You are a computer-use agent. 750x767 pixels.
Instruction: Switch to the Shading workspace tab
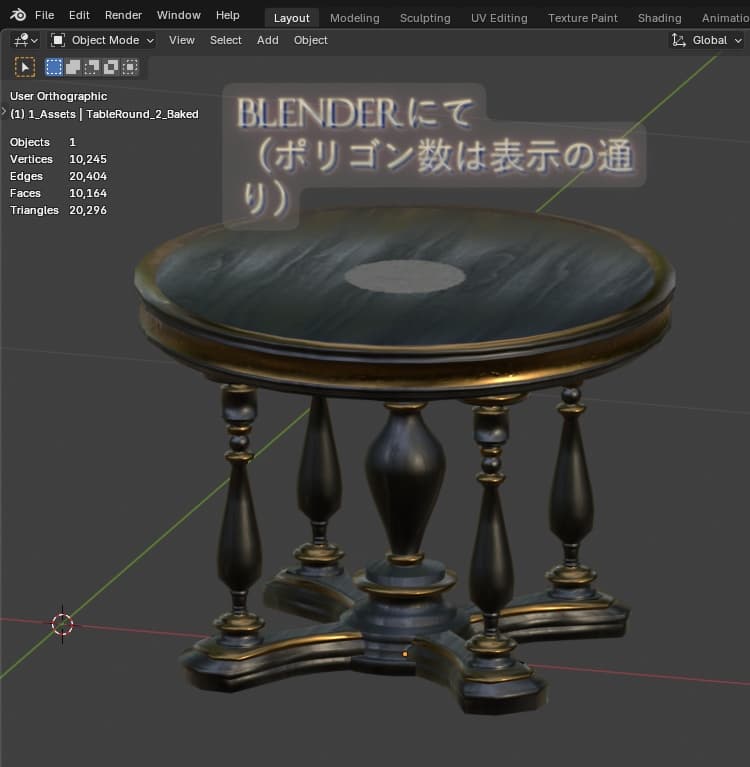(659, 18)
